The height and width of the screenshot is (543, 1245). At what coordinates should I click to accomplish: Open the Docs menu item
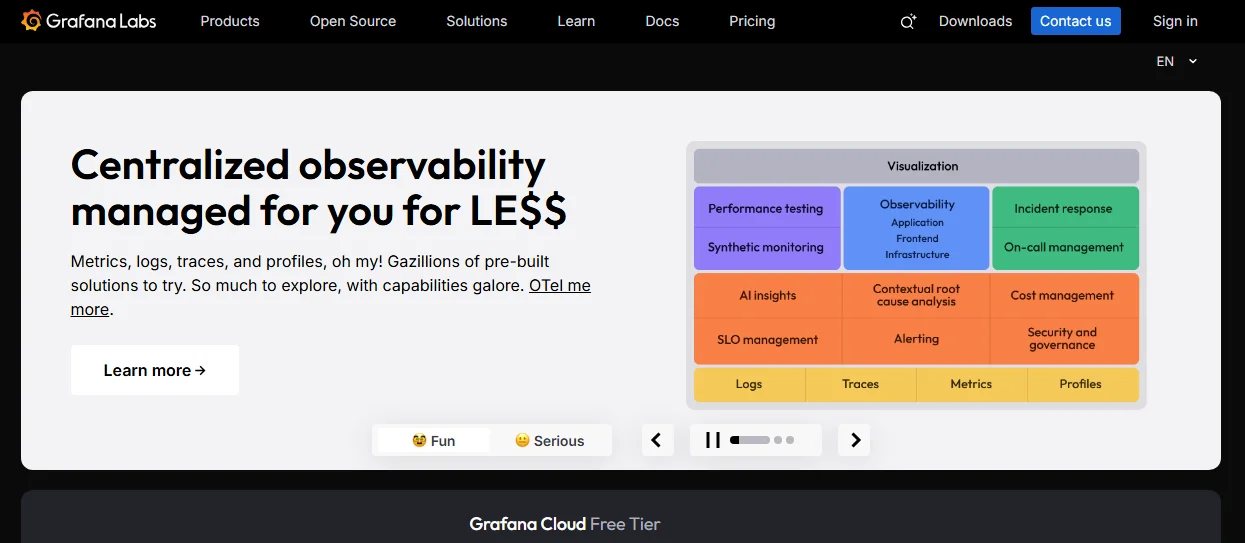pos(662,21)
